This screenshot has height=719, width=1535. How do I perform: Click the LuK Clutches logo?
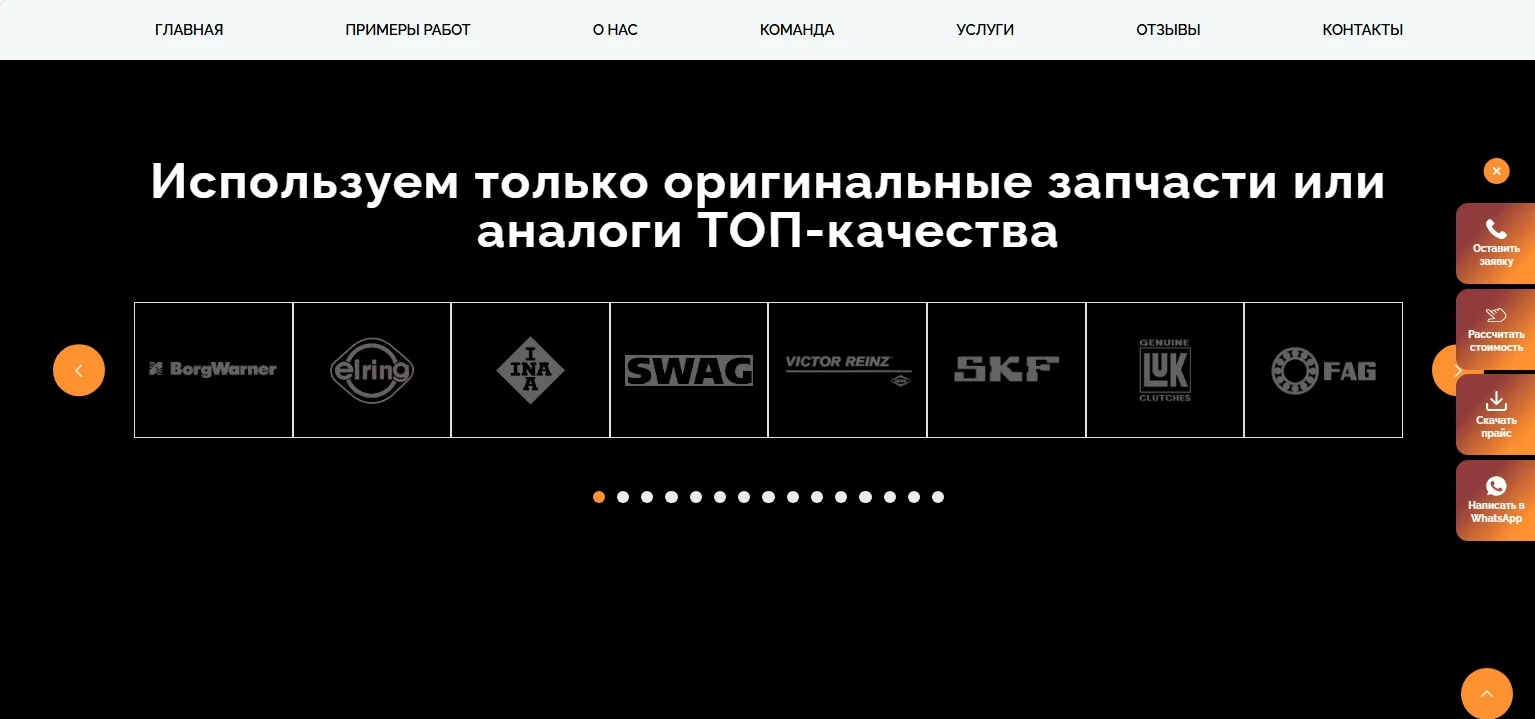(1165, 369)
